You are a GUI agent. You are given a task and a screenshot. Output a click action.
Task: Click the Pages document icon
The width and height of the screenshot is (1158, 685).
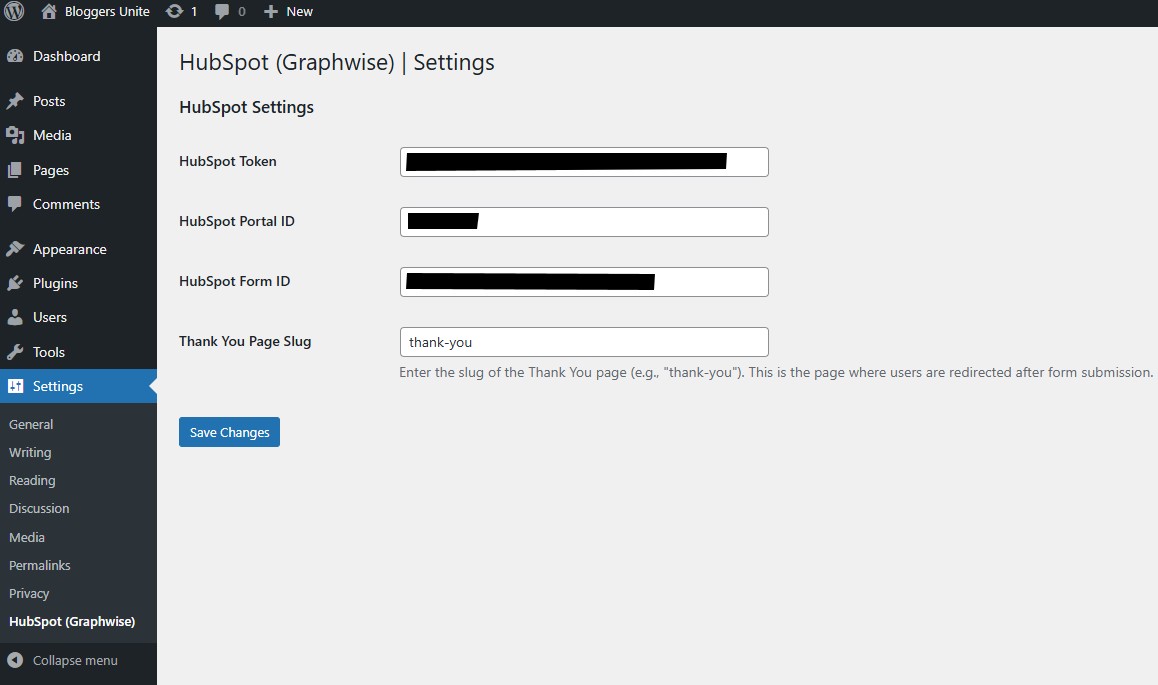click(x=15, y=171)
